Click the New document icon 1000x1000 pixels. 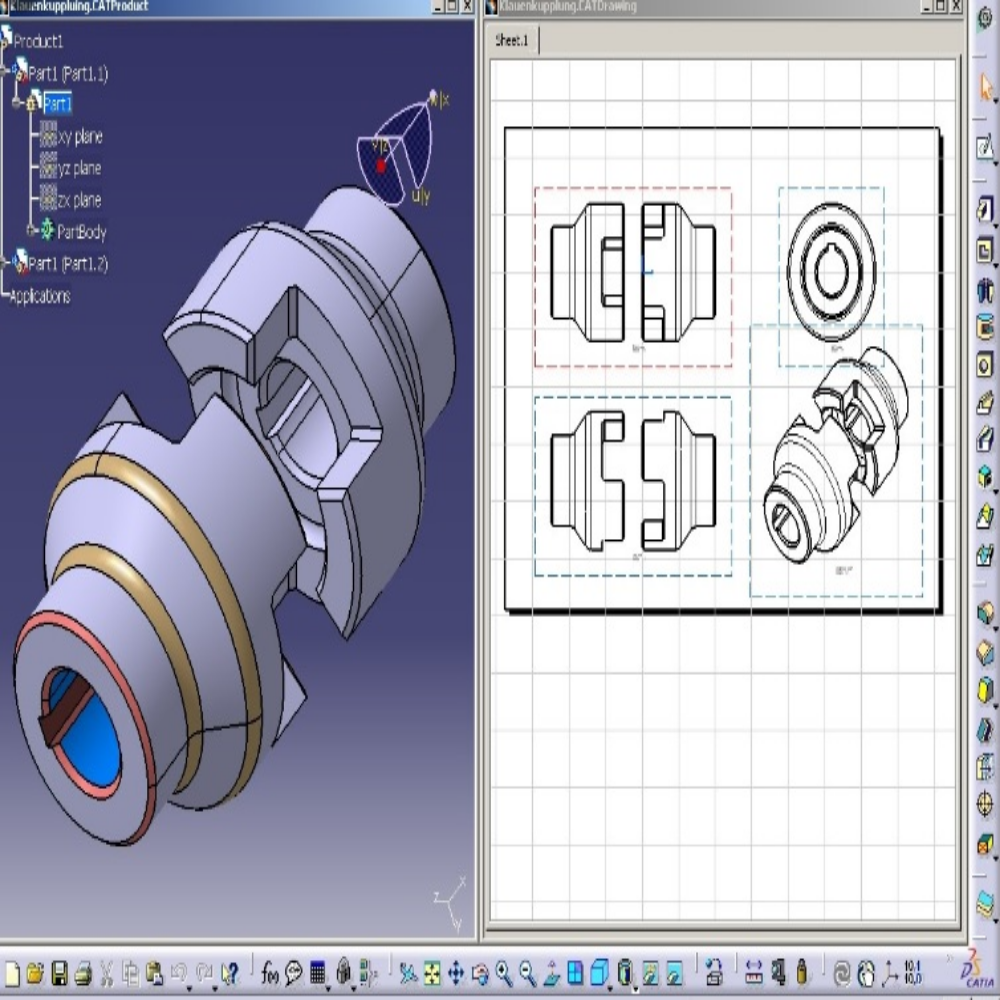click(12, 972)
